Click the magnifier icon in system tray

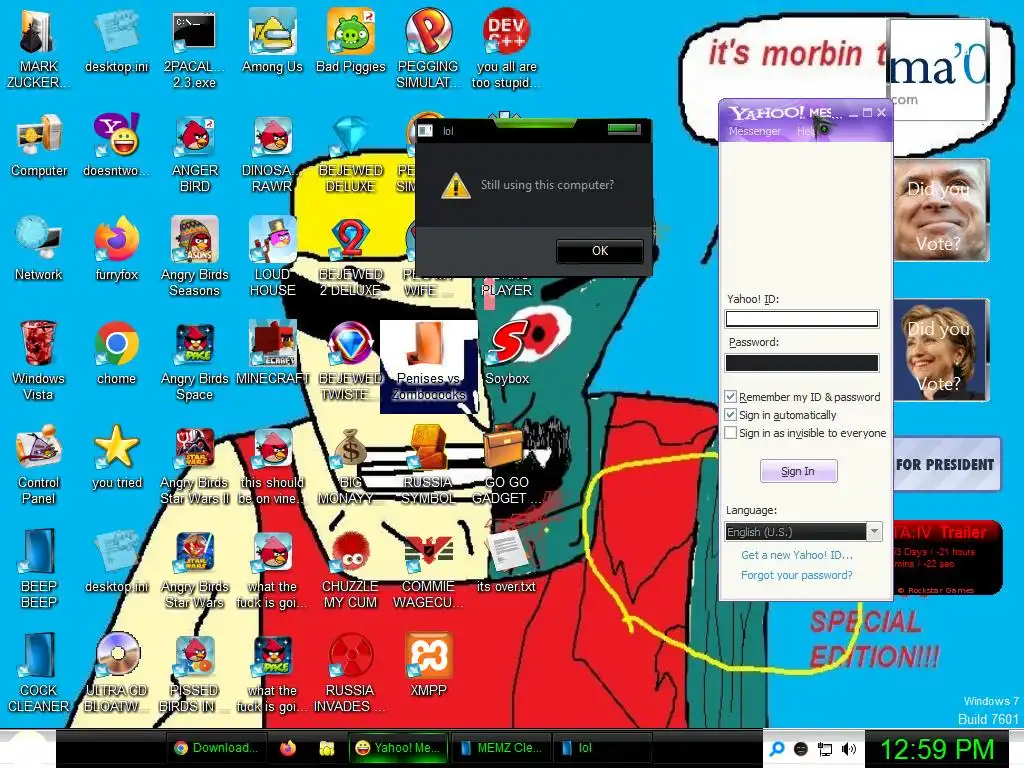coord(777,749)
